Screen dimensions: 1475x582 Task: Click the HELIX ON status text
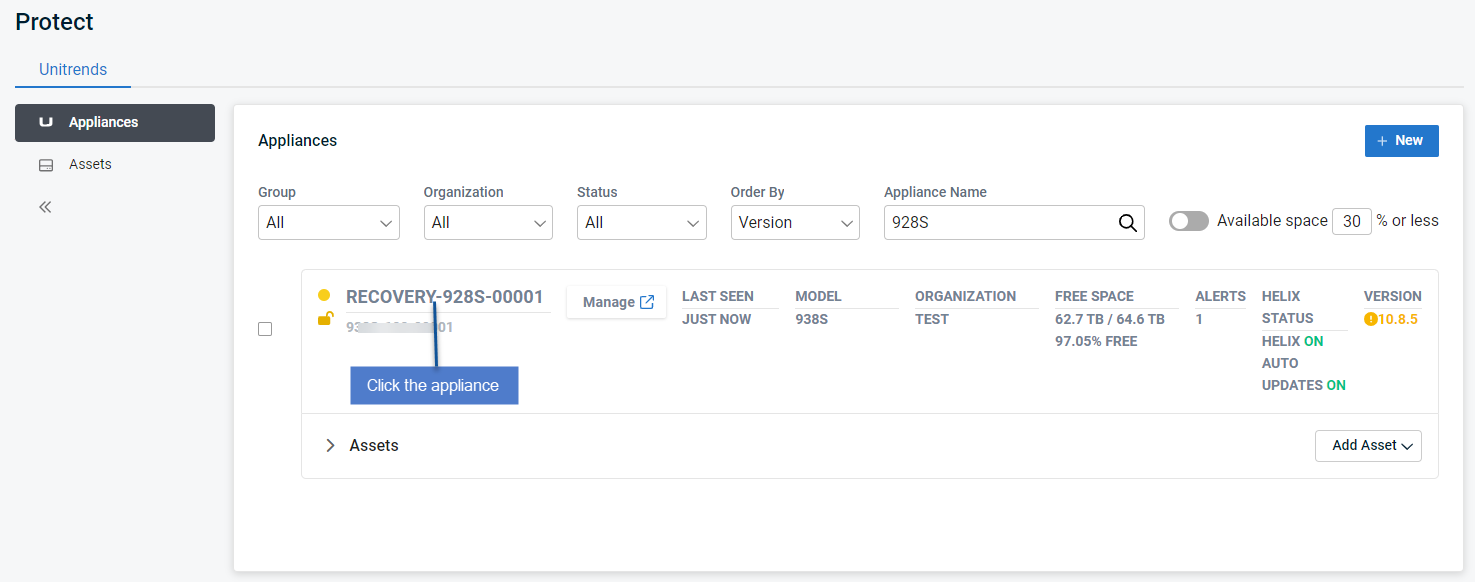(1293, 341)
